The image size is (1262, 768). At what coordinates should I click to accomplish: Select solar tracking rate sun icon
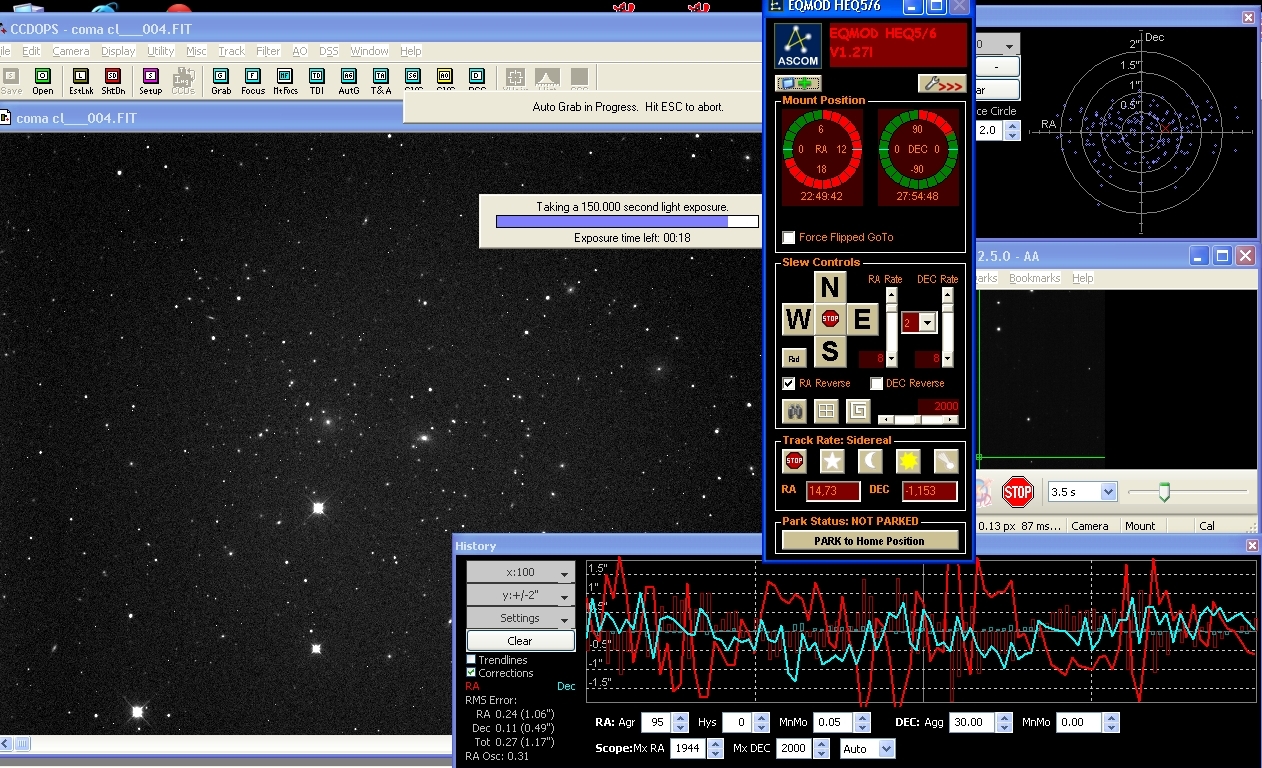point(908,460)
